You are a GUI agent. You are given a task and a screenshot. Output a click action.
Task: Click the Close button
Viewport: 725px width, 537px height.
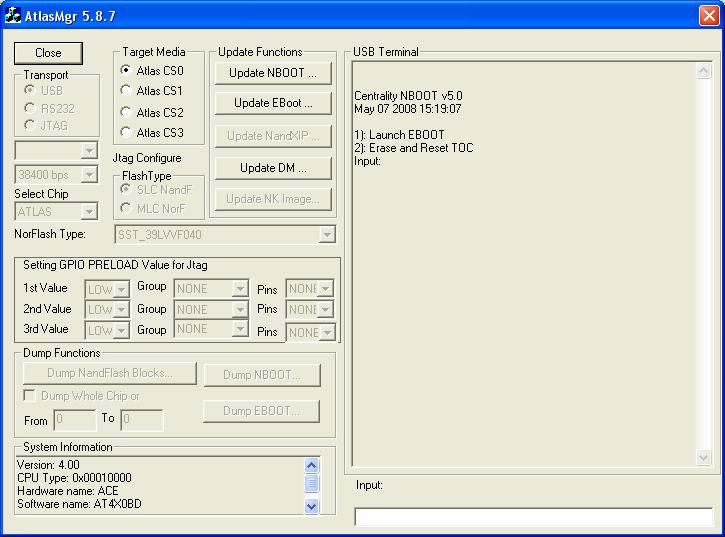coord(48,53)
